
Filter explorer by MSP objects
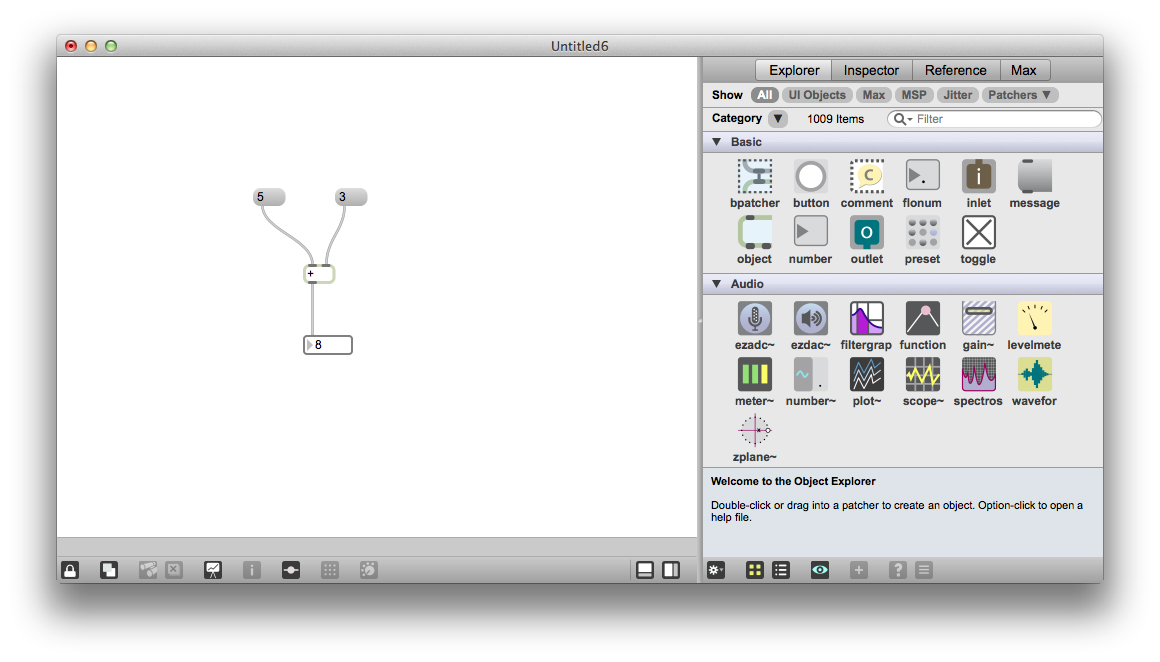point(914,95)
